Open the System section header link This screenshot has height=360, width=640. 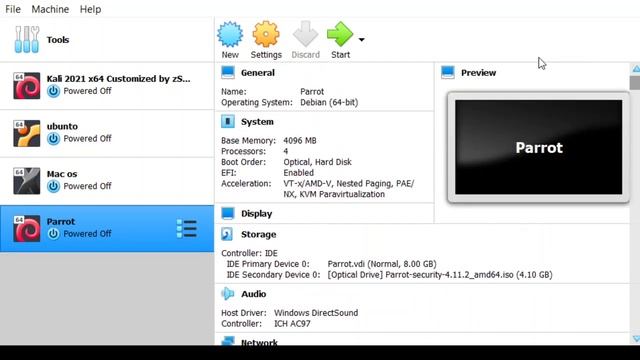(x=257, y=122)
